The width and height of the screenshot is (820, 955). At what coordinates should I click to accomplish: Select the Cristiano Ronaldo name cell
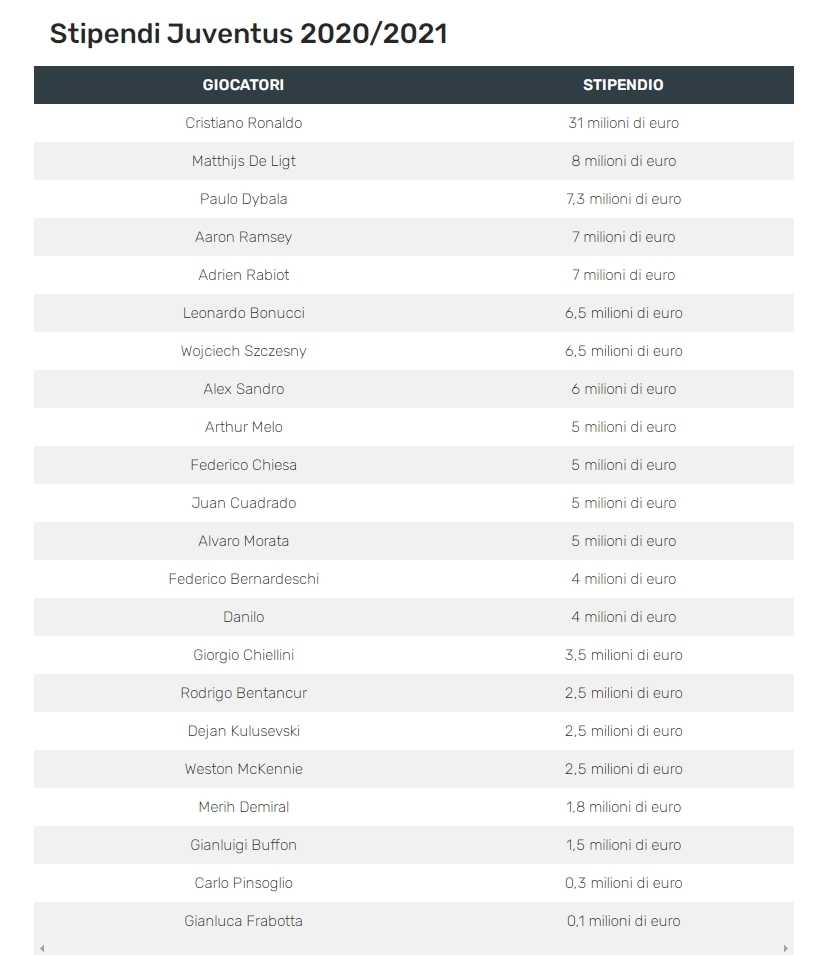[243, 123]
